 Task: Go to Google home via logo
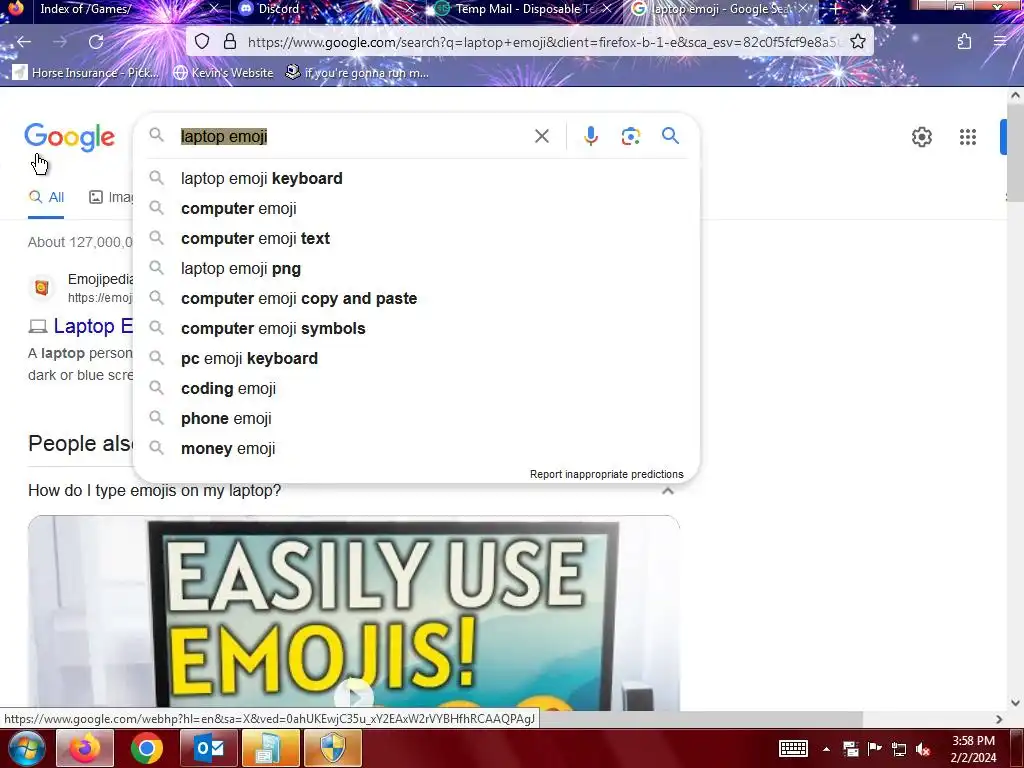(x=70, y=137)
